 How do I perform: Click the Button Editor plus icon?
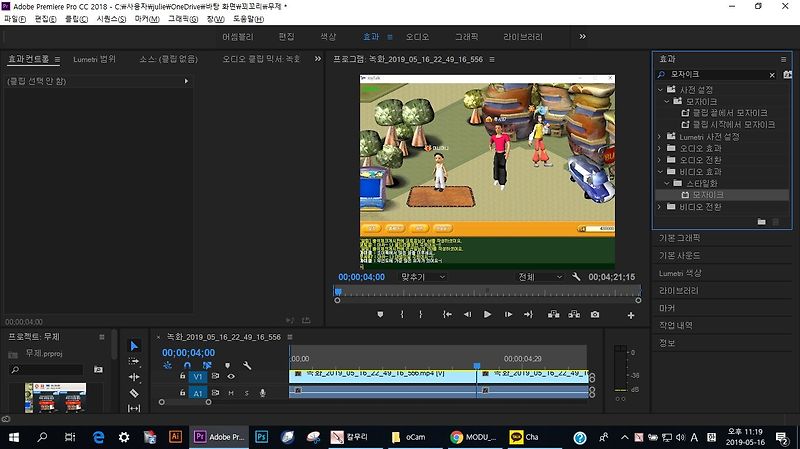(x=630, y=315)
